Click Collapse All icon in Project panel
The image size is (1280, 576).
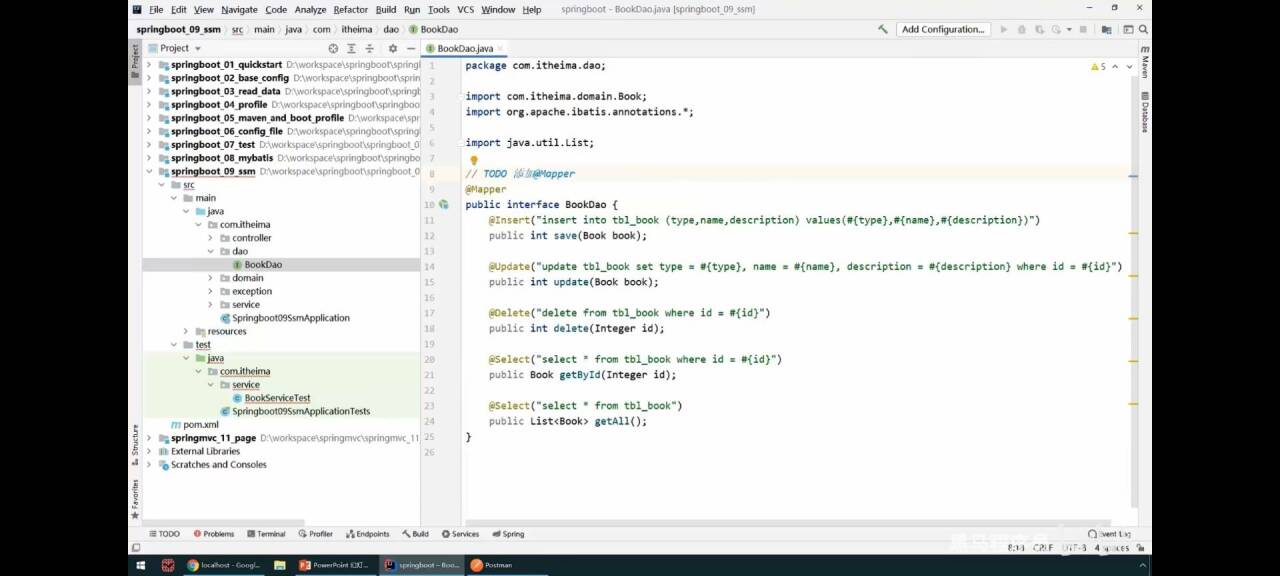point(370,48)
